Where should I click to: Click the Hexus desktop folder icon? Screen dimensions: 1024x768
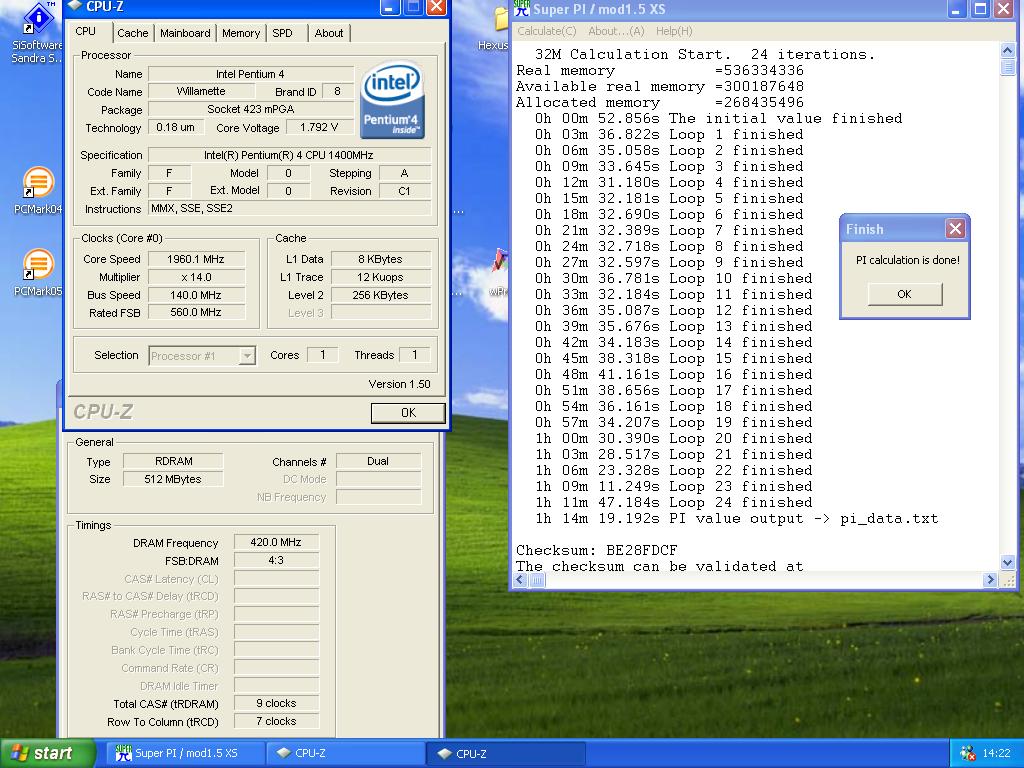coord(501,20)
